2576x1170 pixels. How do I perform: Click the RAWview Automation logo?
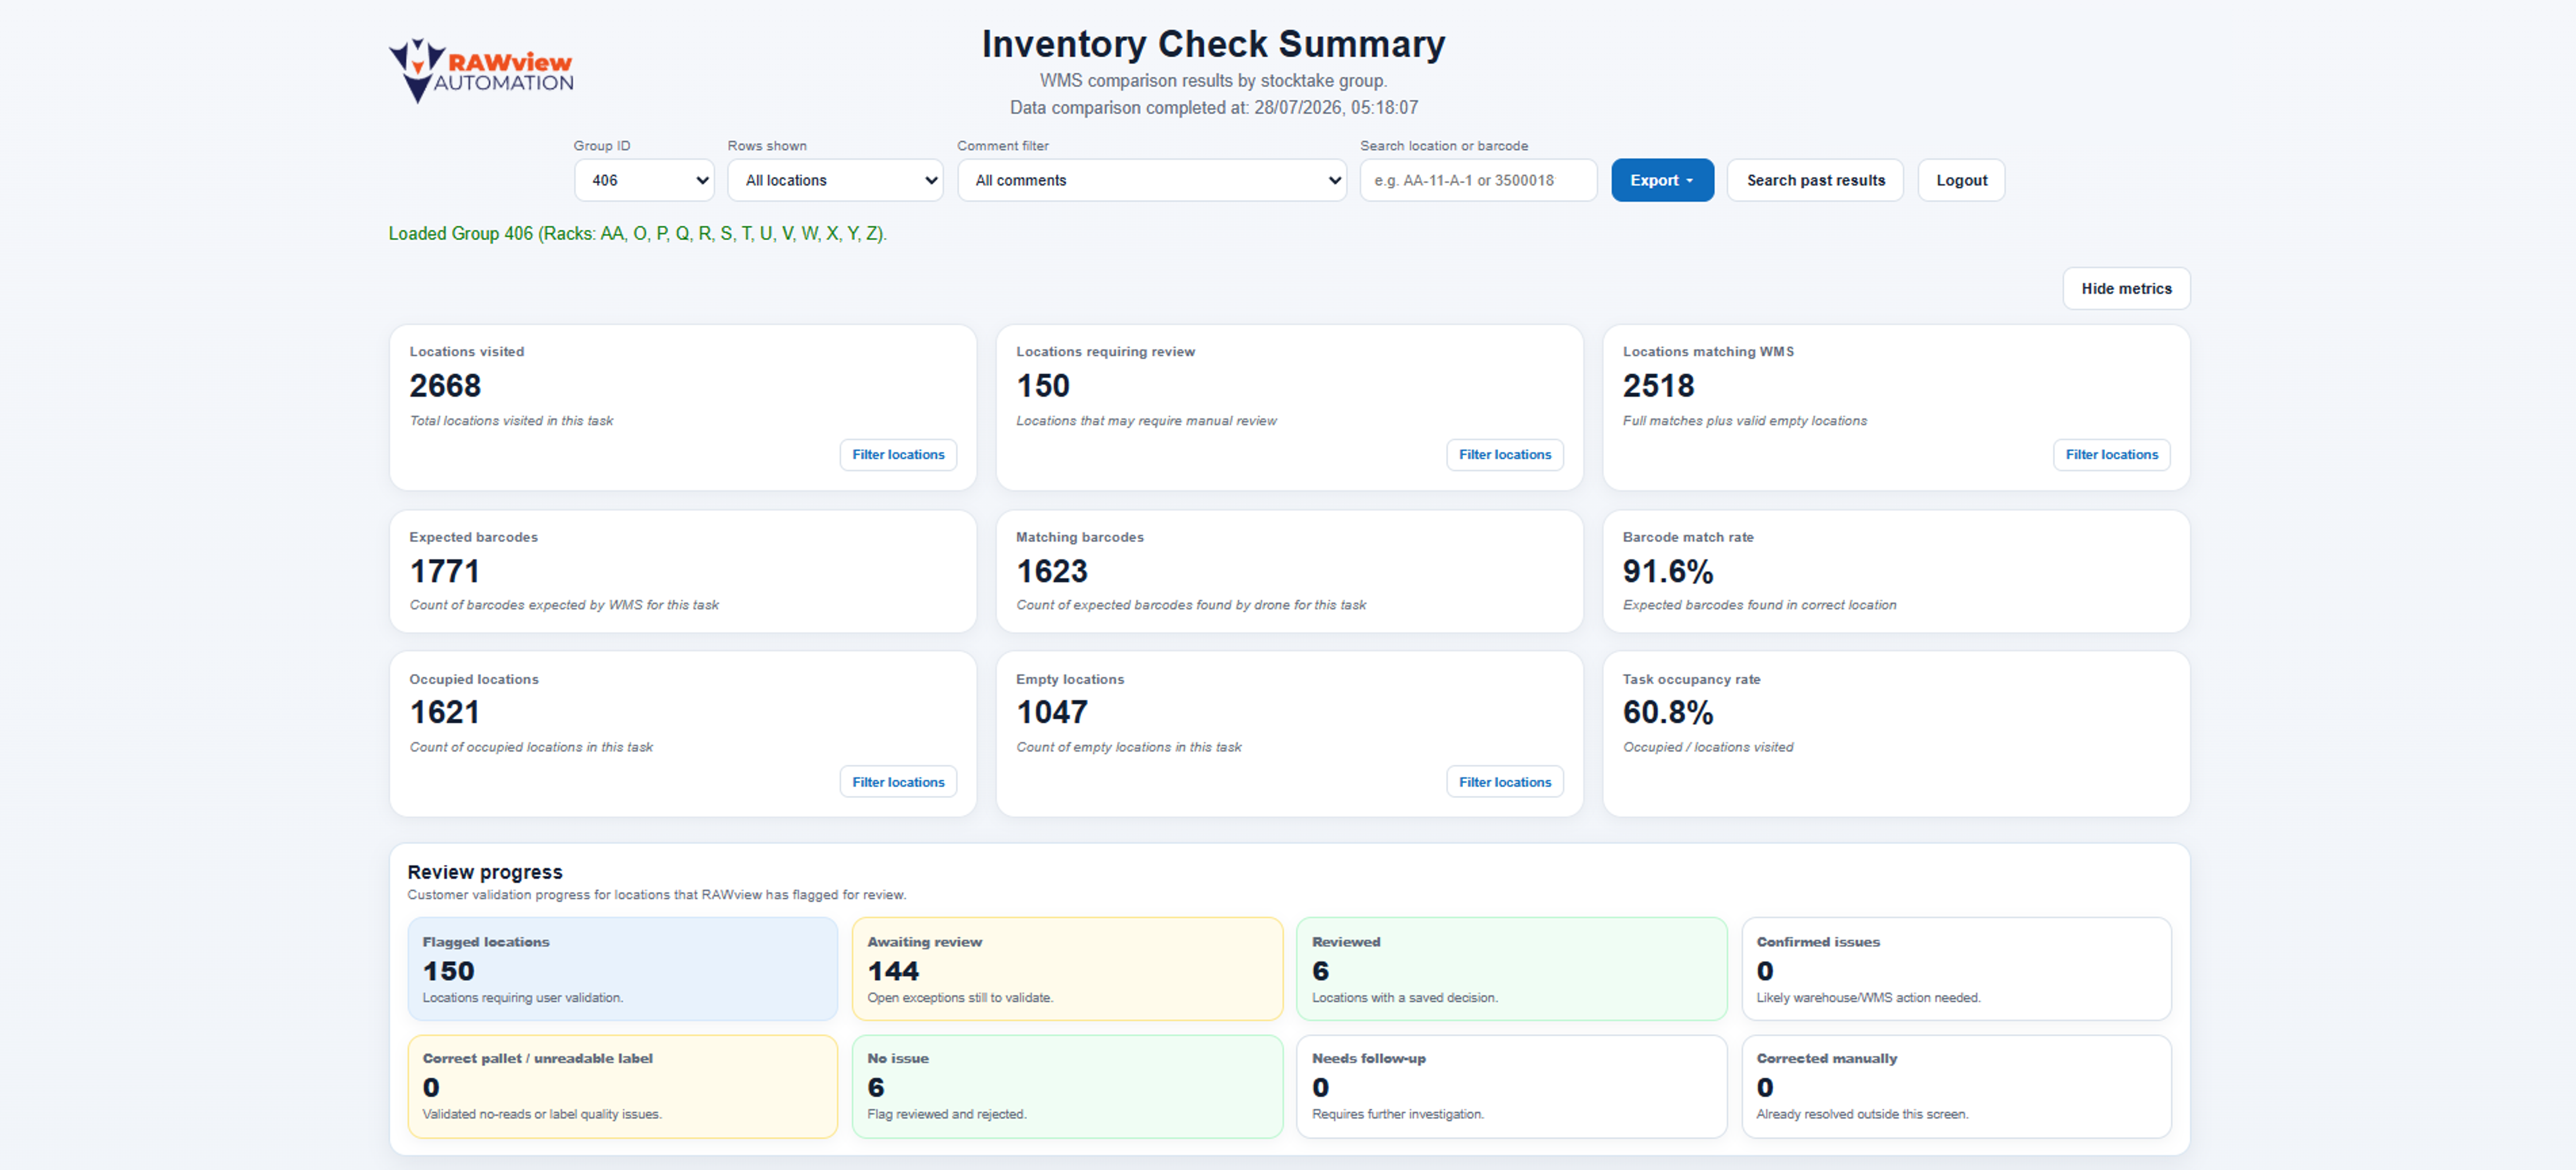pos(481,71)
